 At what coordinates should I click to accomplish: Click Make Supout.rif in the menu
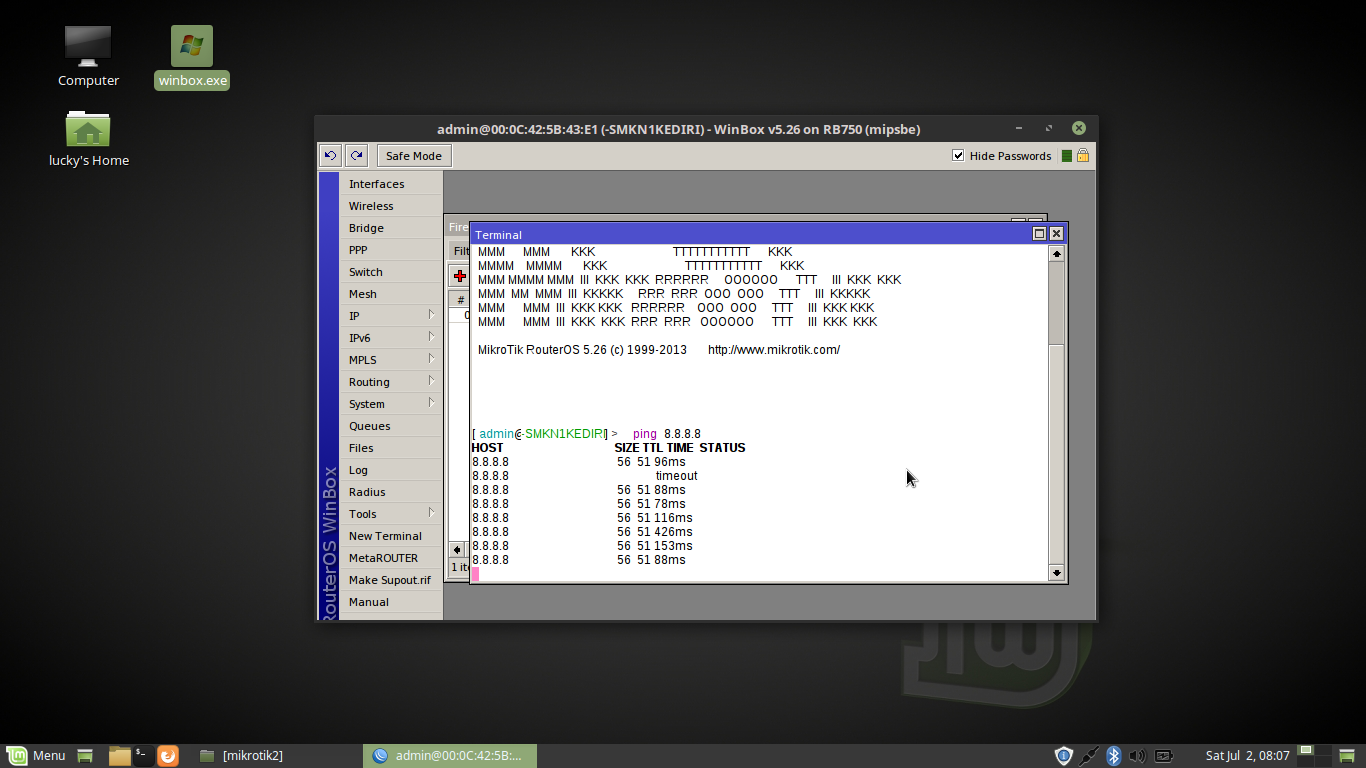[x=391, y=580]
